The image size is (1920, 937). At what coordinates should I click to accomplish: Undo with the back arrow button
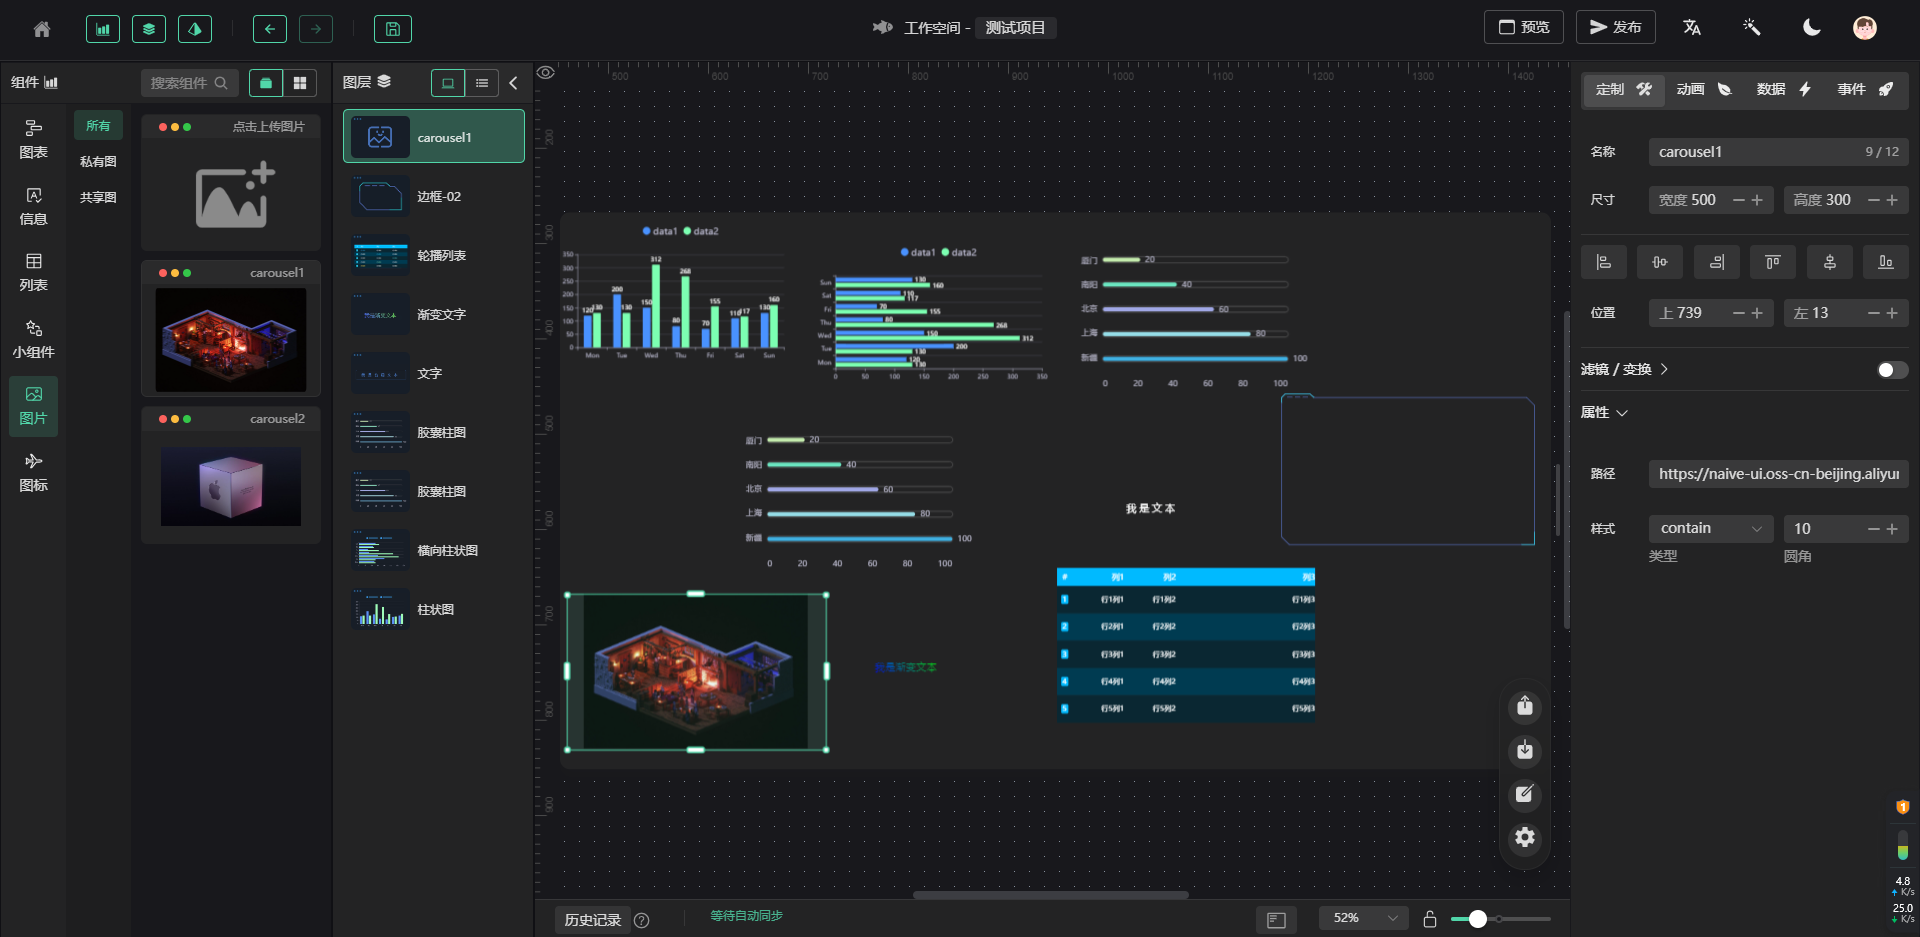(x=270, y=29)
